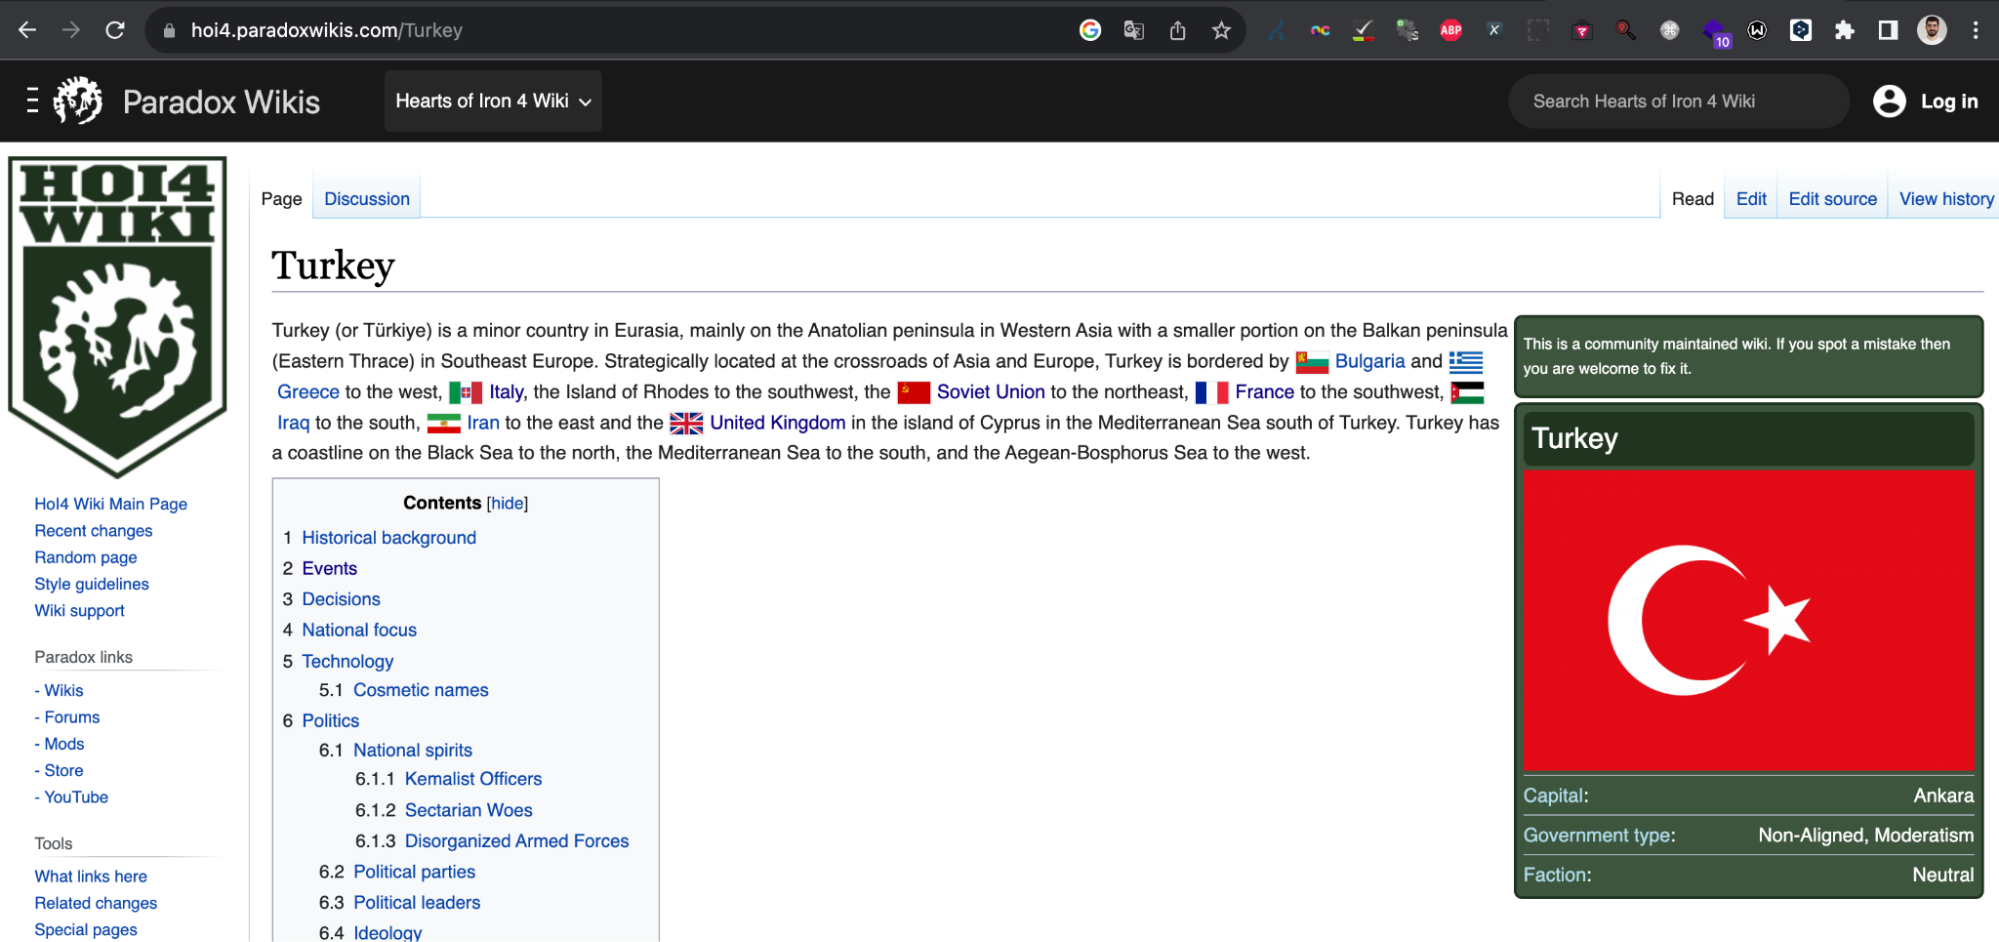Jump to Political parties section

pyautogui.click(x=414, y=872)
